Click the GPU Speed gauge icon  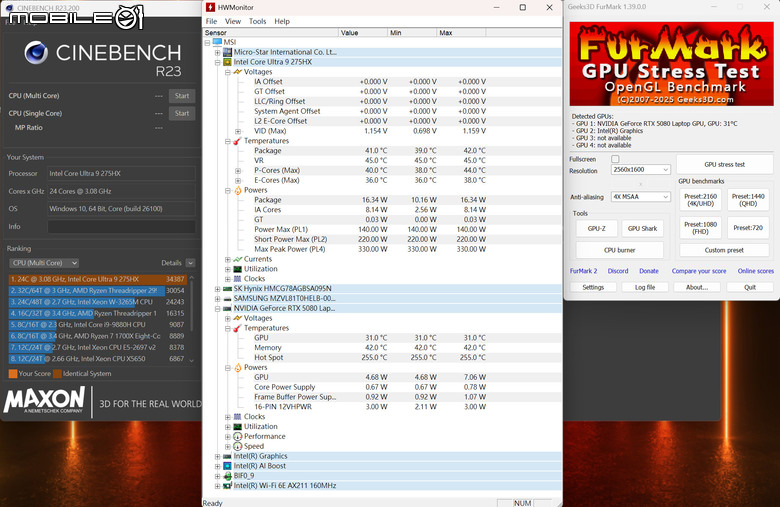pos(237,446)
